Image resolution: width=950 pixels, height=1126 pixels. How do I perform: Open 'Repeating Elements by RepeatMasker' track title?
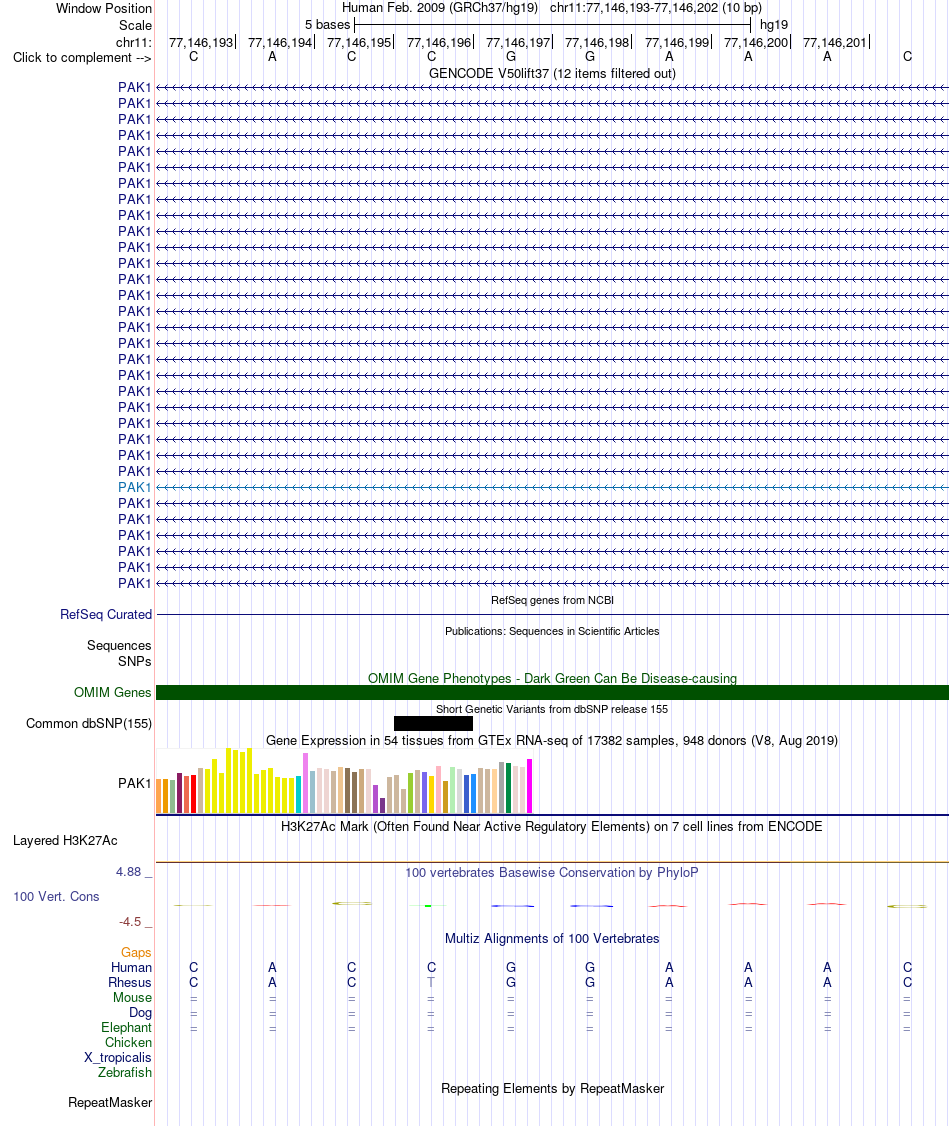[x=552, y=1089]
